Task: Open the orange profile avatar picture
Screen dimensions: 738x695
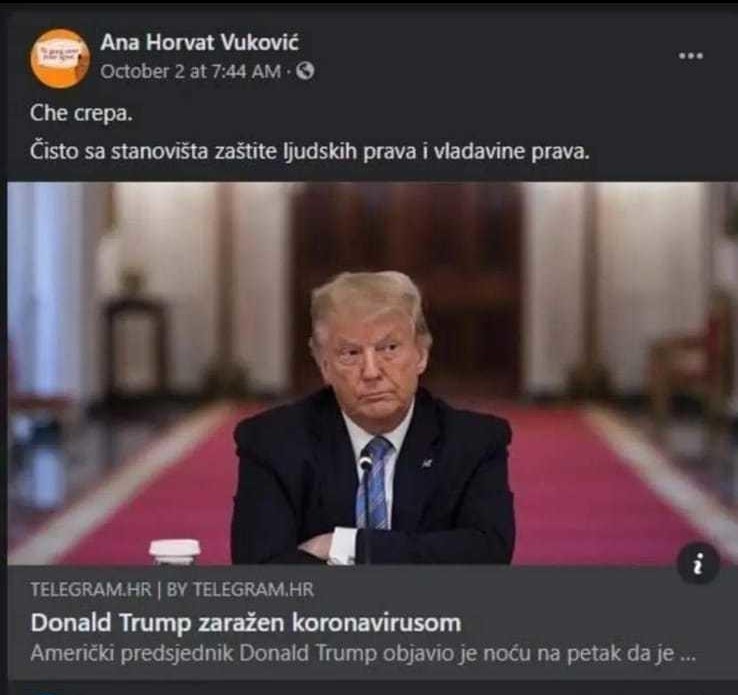Action: click(60, 58)
